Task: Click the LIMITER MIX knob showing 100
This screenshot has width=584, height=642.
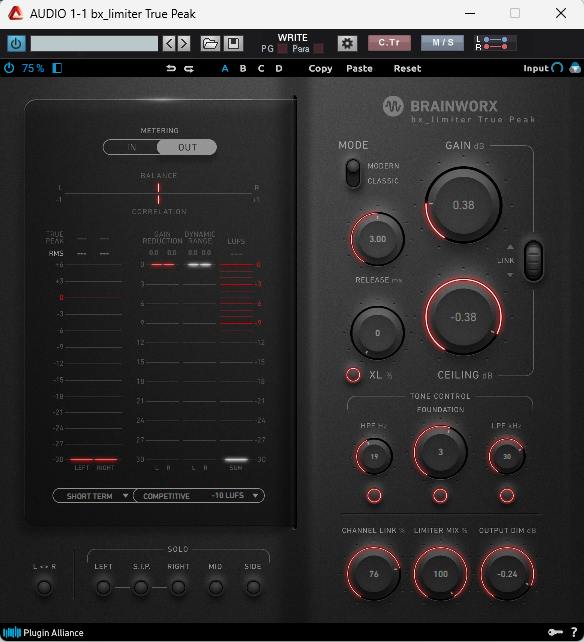Action: click(440, 574)
